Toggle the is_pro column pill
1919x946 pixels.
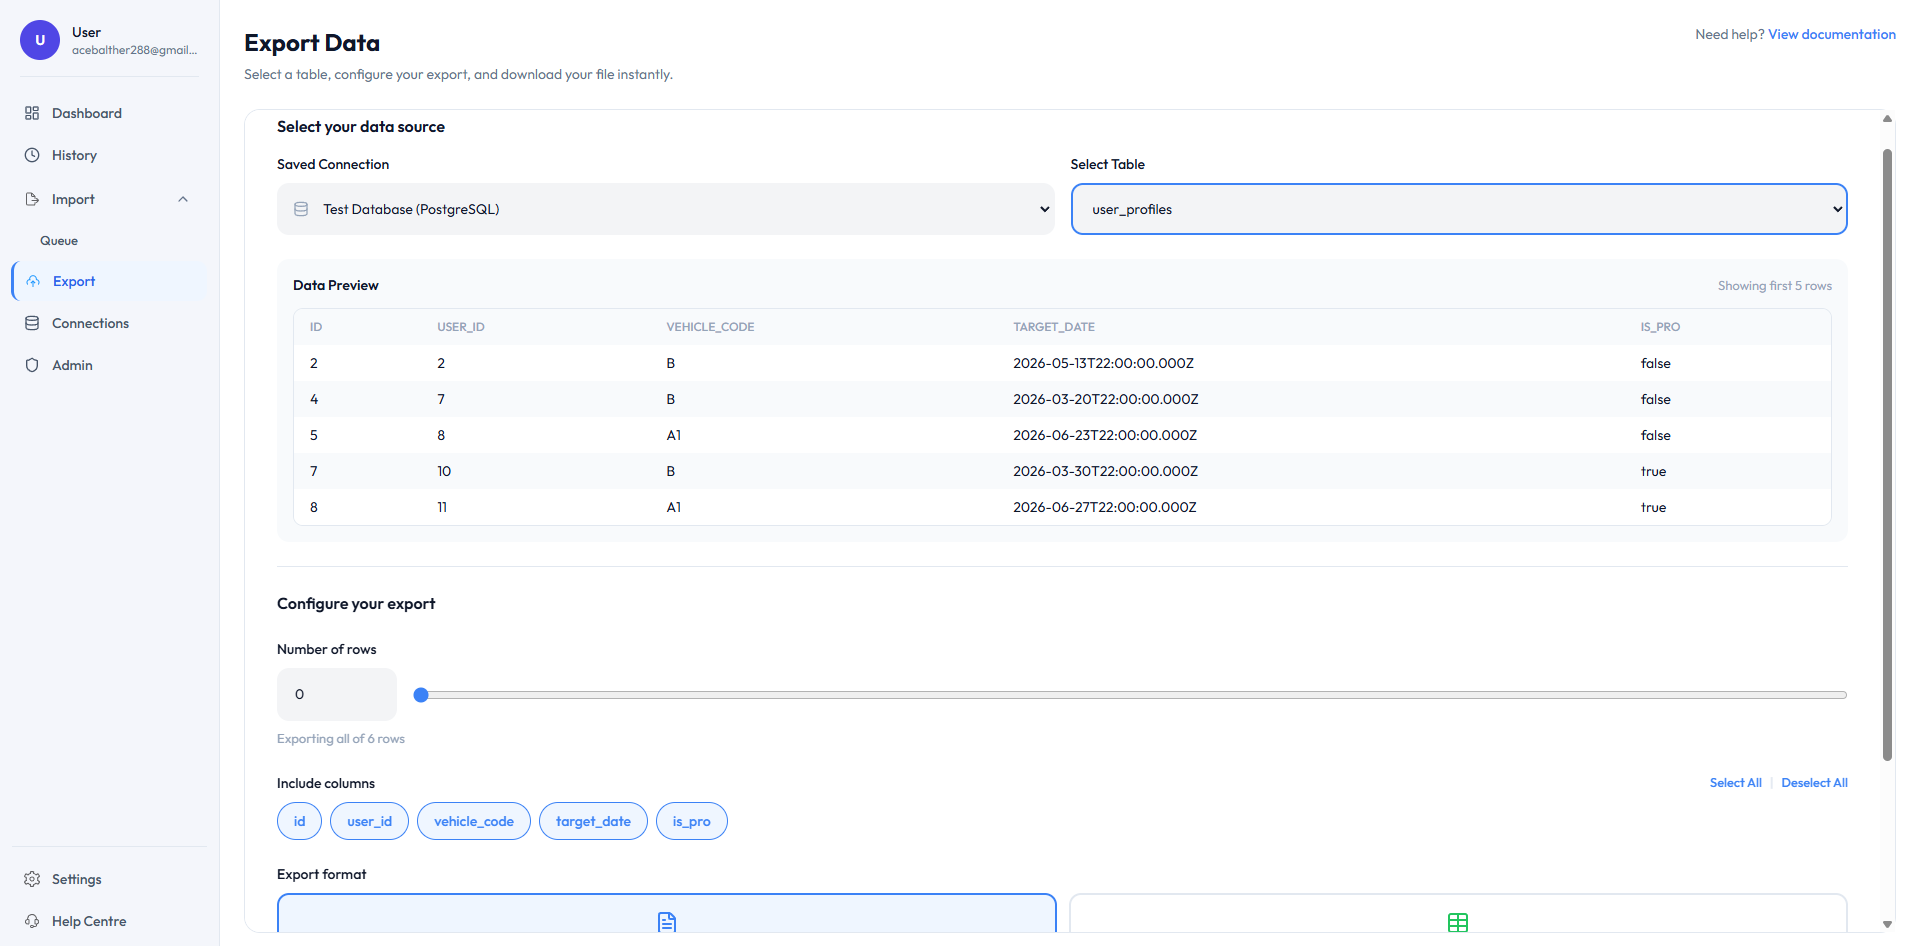pyautogui.click(x=691, y=821)
